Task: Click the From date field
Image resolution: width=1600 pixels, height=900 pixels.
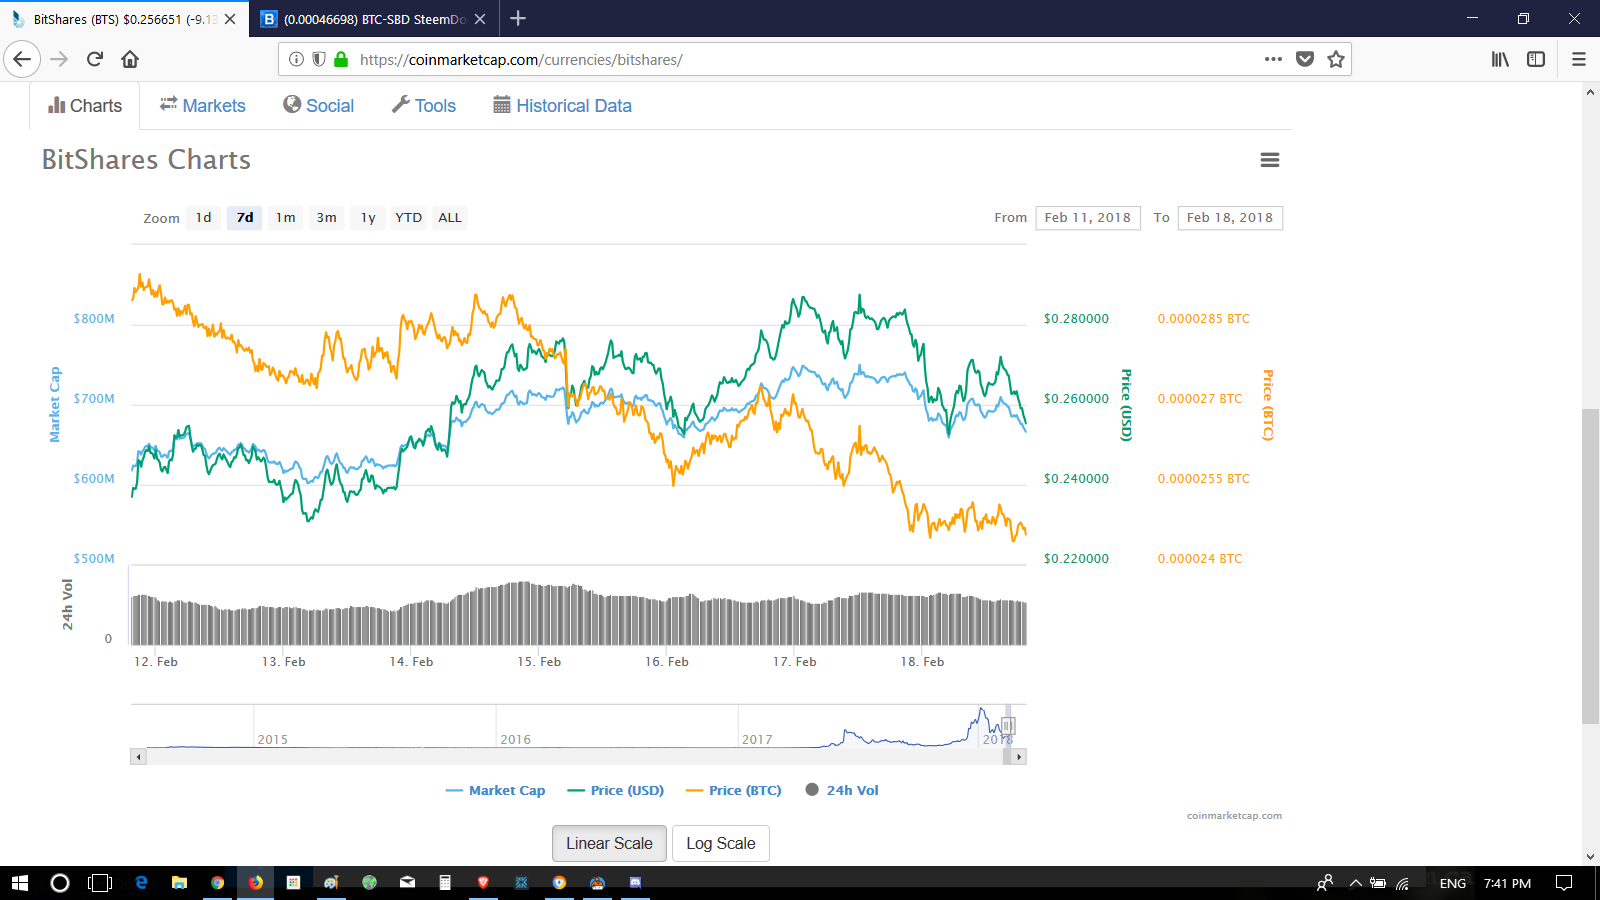Action: click(1088, 218)
